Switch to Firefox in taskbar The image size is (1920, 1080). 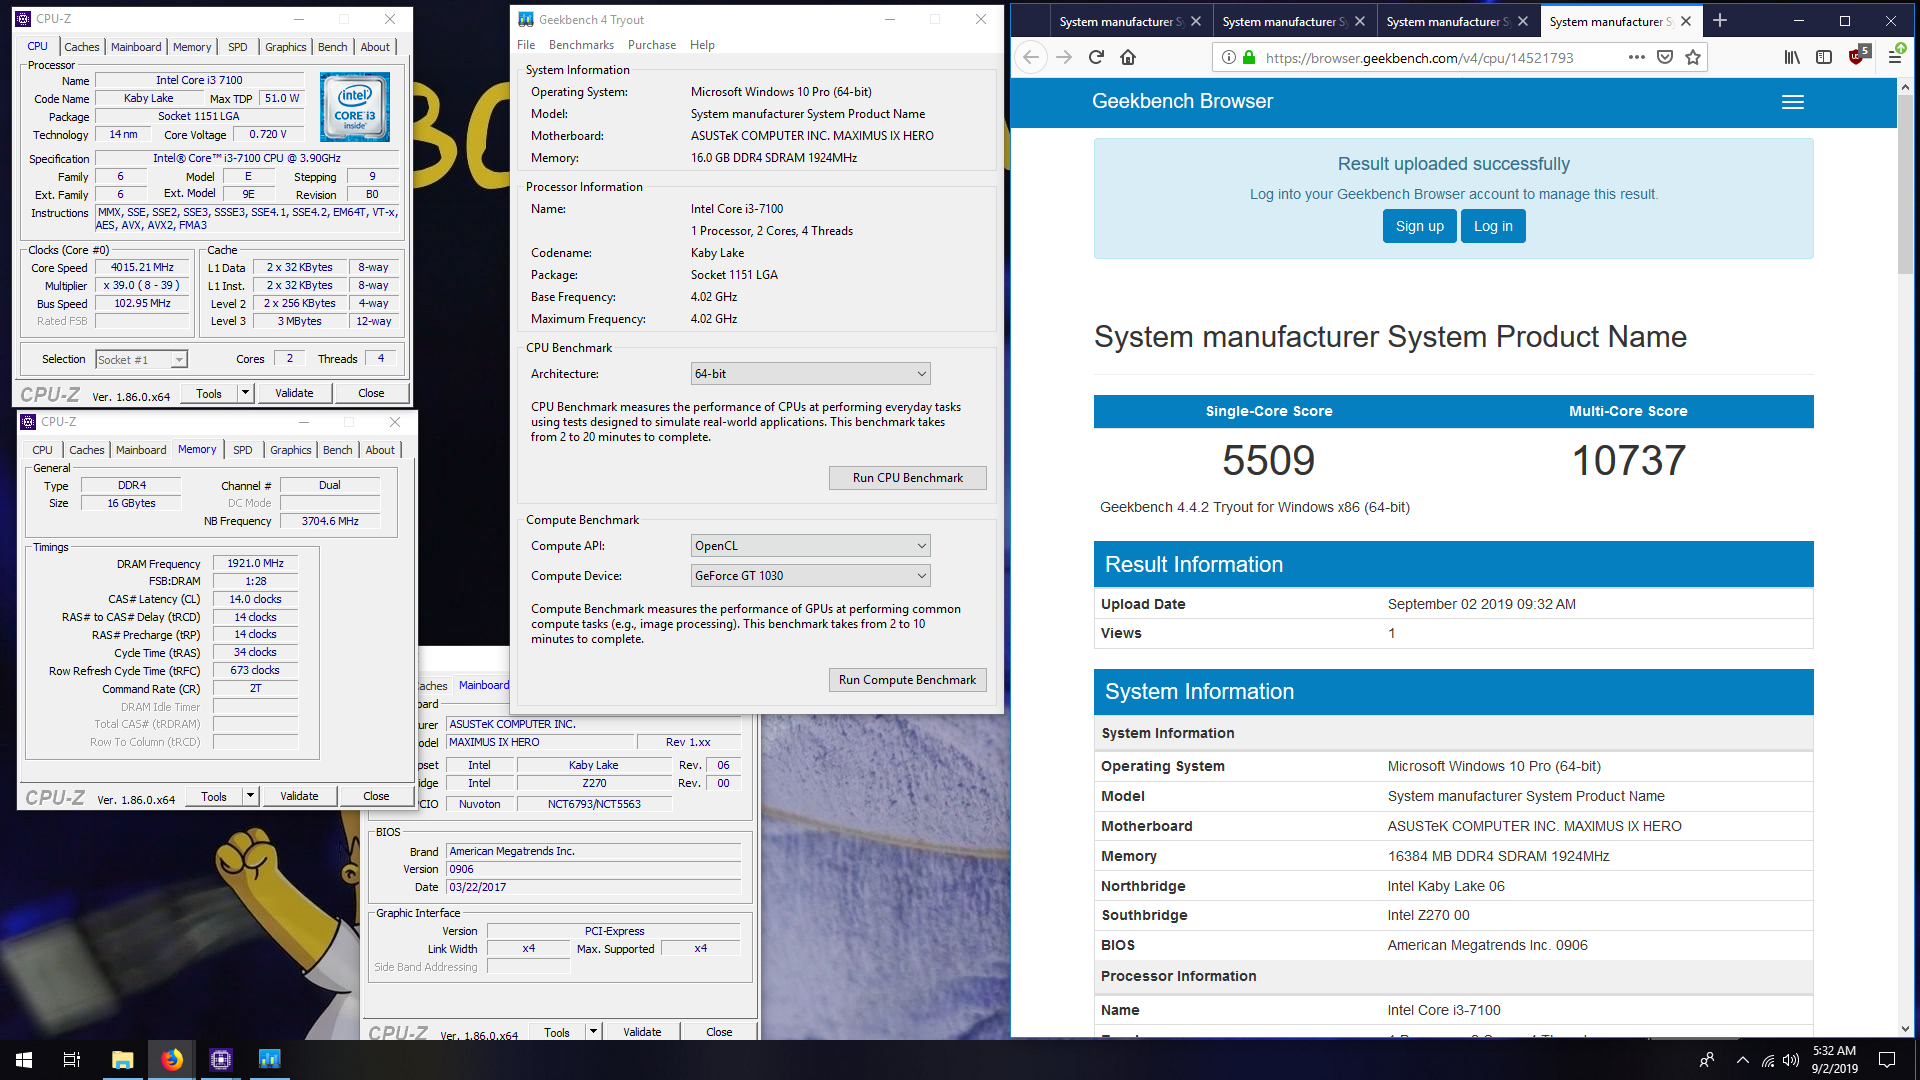click(172, 1060)
